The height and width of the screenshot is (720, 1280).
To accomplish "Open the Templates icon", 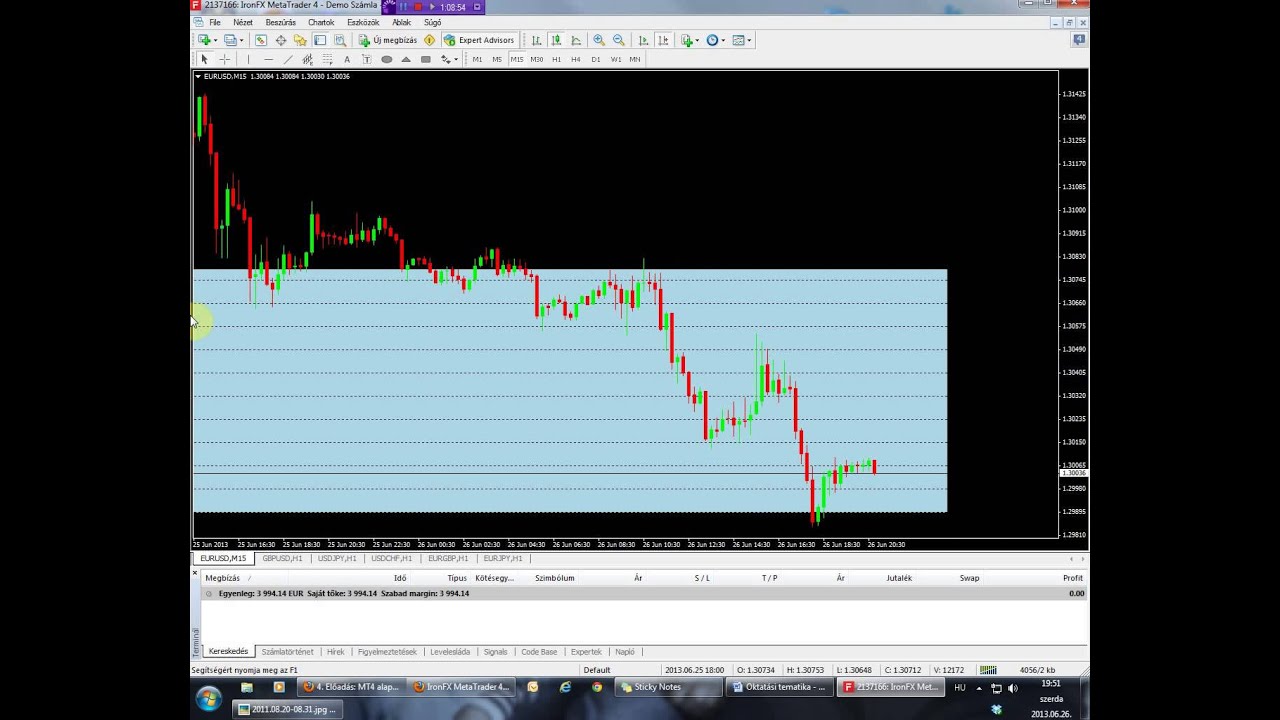I will click(739, 40).
